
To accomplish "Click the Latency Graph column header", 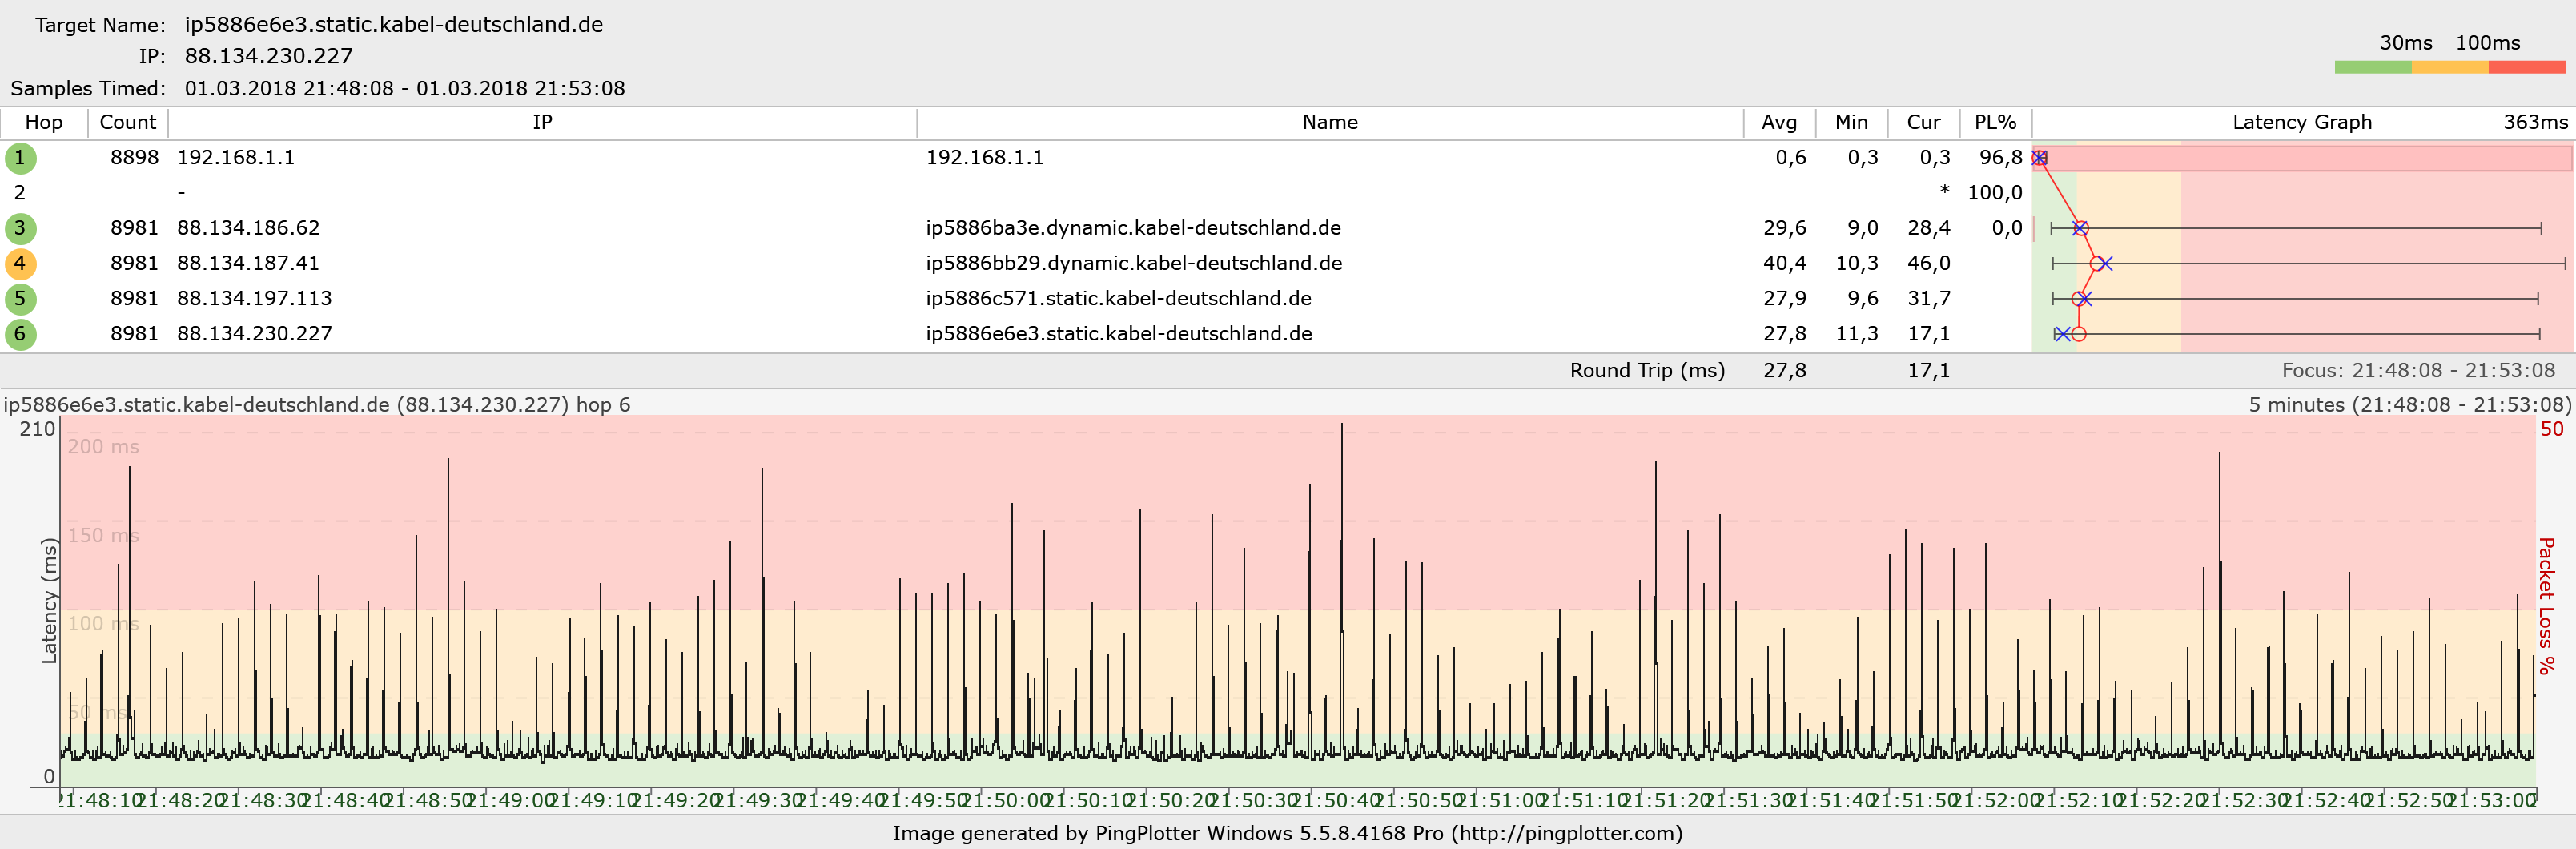I will [2302, 122].
